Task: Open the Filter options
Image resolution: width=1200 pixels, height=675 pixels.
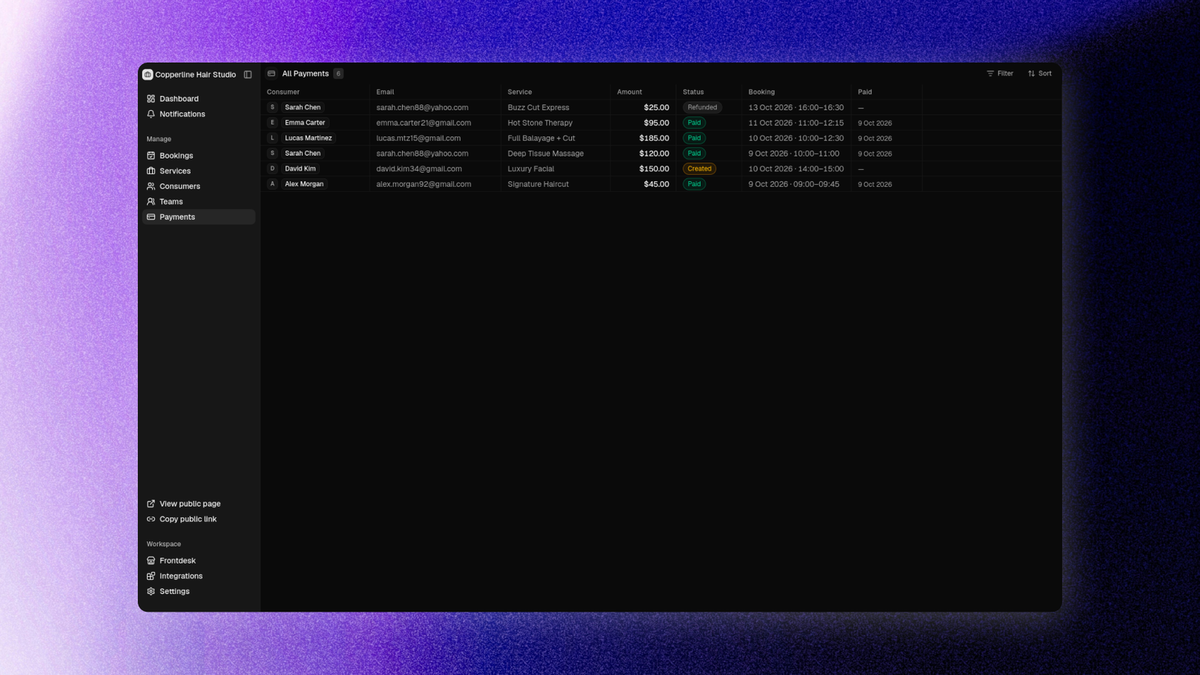Action: [x=1000, y=74]
